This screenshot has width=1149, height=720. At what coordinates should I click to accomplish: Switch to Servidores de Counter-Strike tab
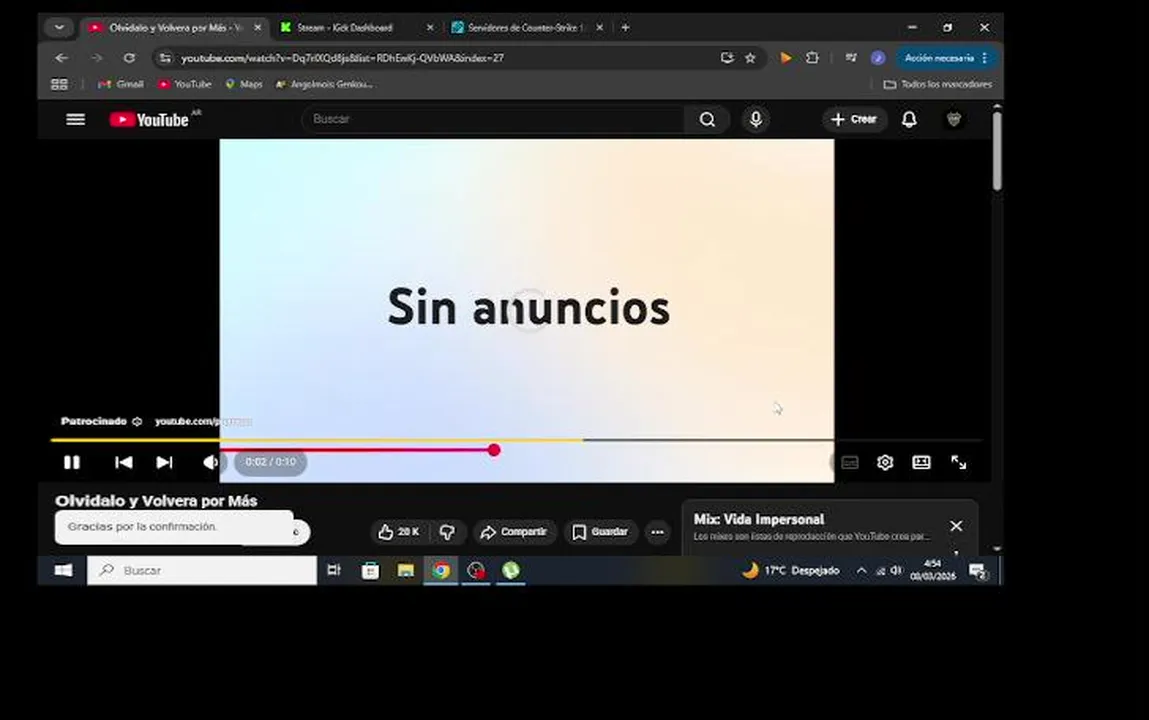tap(528, 28)
